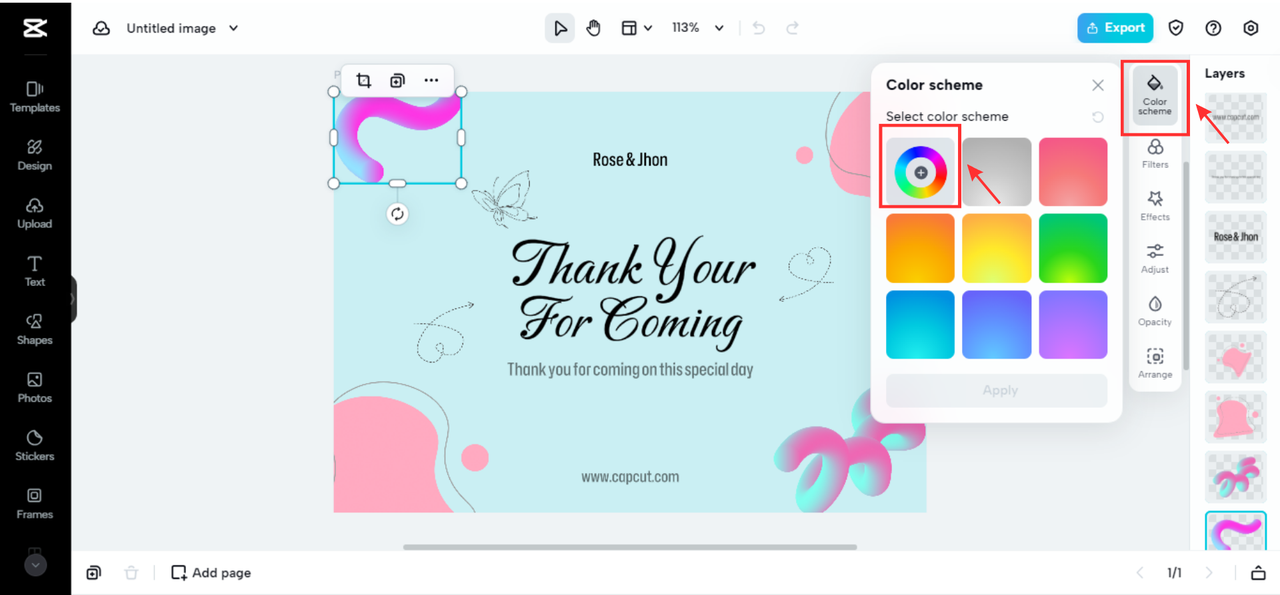Open the Shapes sidebar panel
Image resolution: width=1280 pixels, height=595 pixels.
pos(35,329)
